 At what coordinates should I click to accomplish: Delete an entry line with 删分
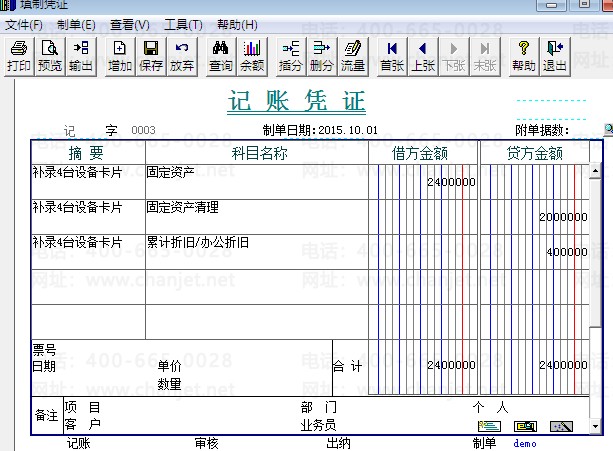pyautogui.click(x=322, y=56)
